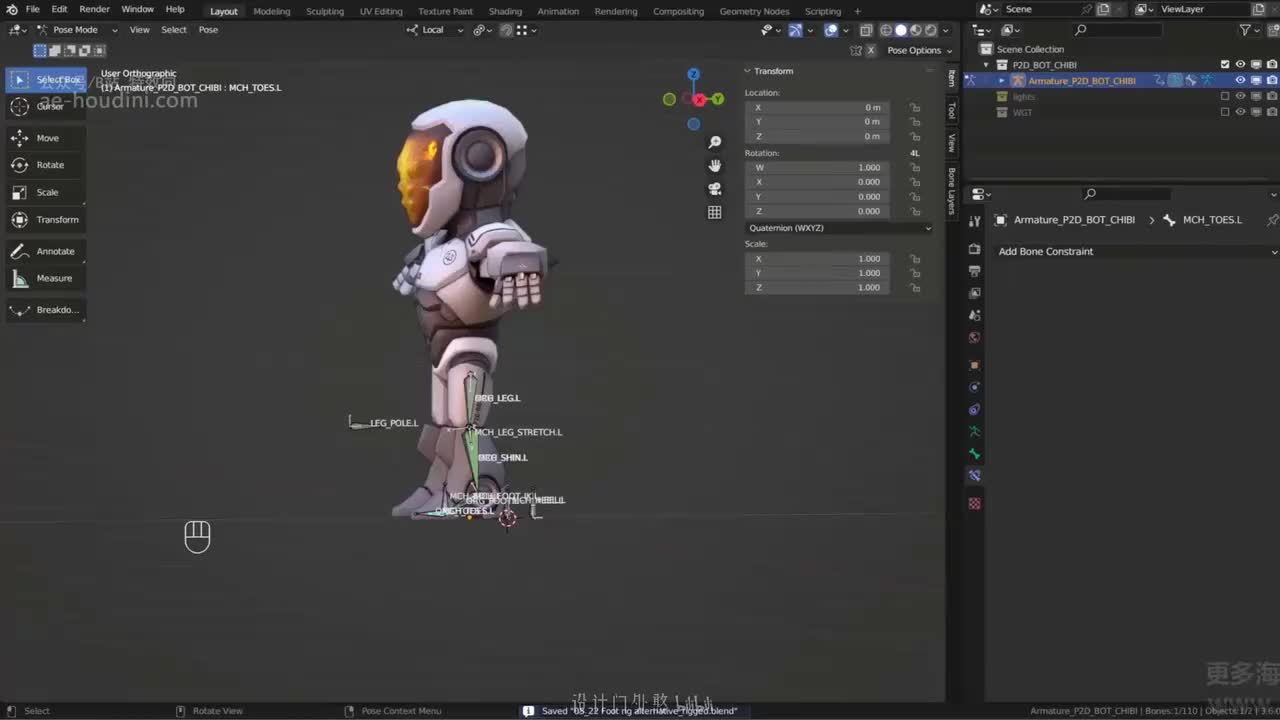Activate the Cursor tool
The height and width of the screenshot is (720, 1280).
coord(46,106)
